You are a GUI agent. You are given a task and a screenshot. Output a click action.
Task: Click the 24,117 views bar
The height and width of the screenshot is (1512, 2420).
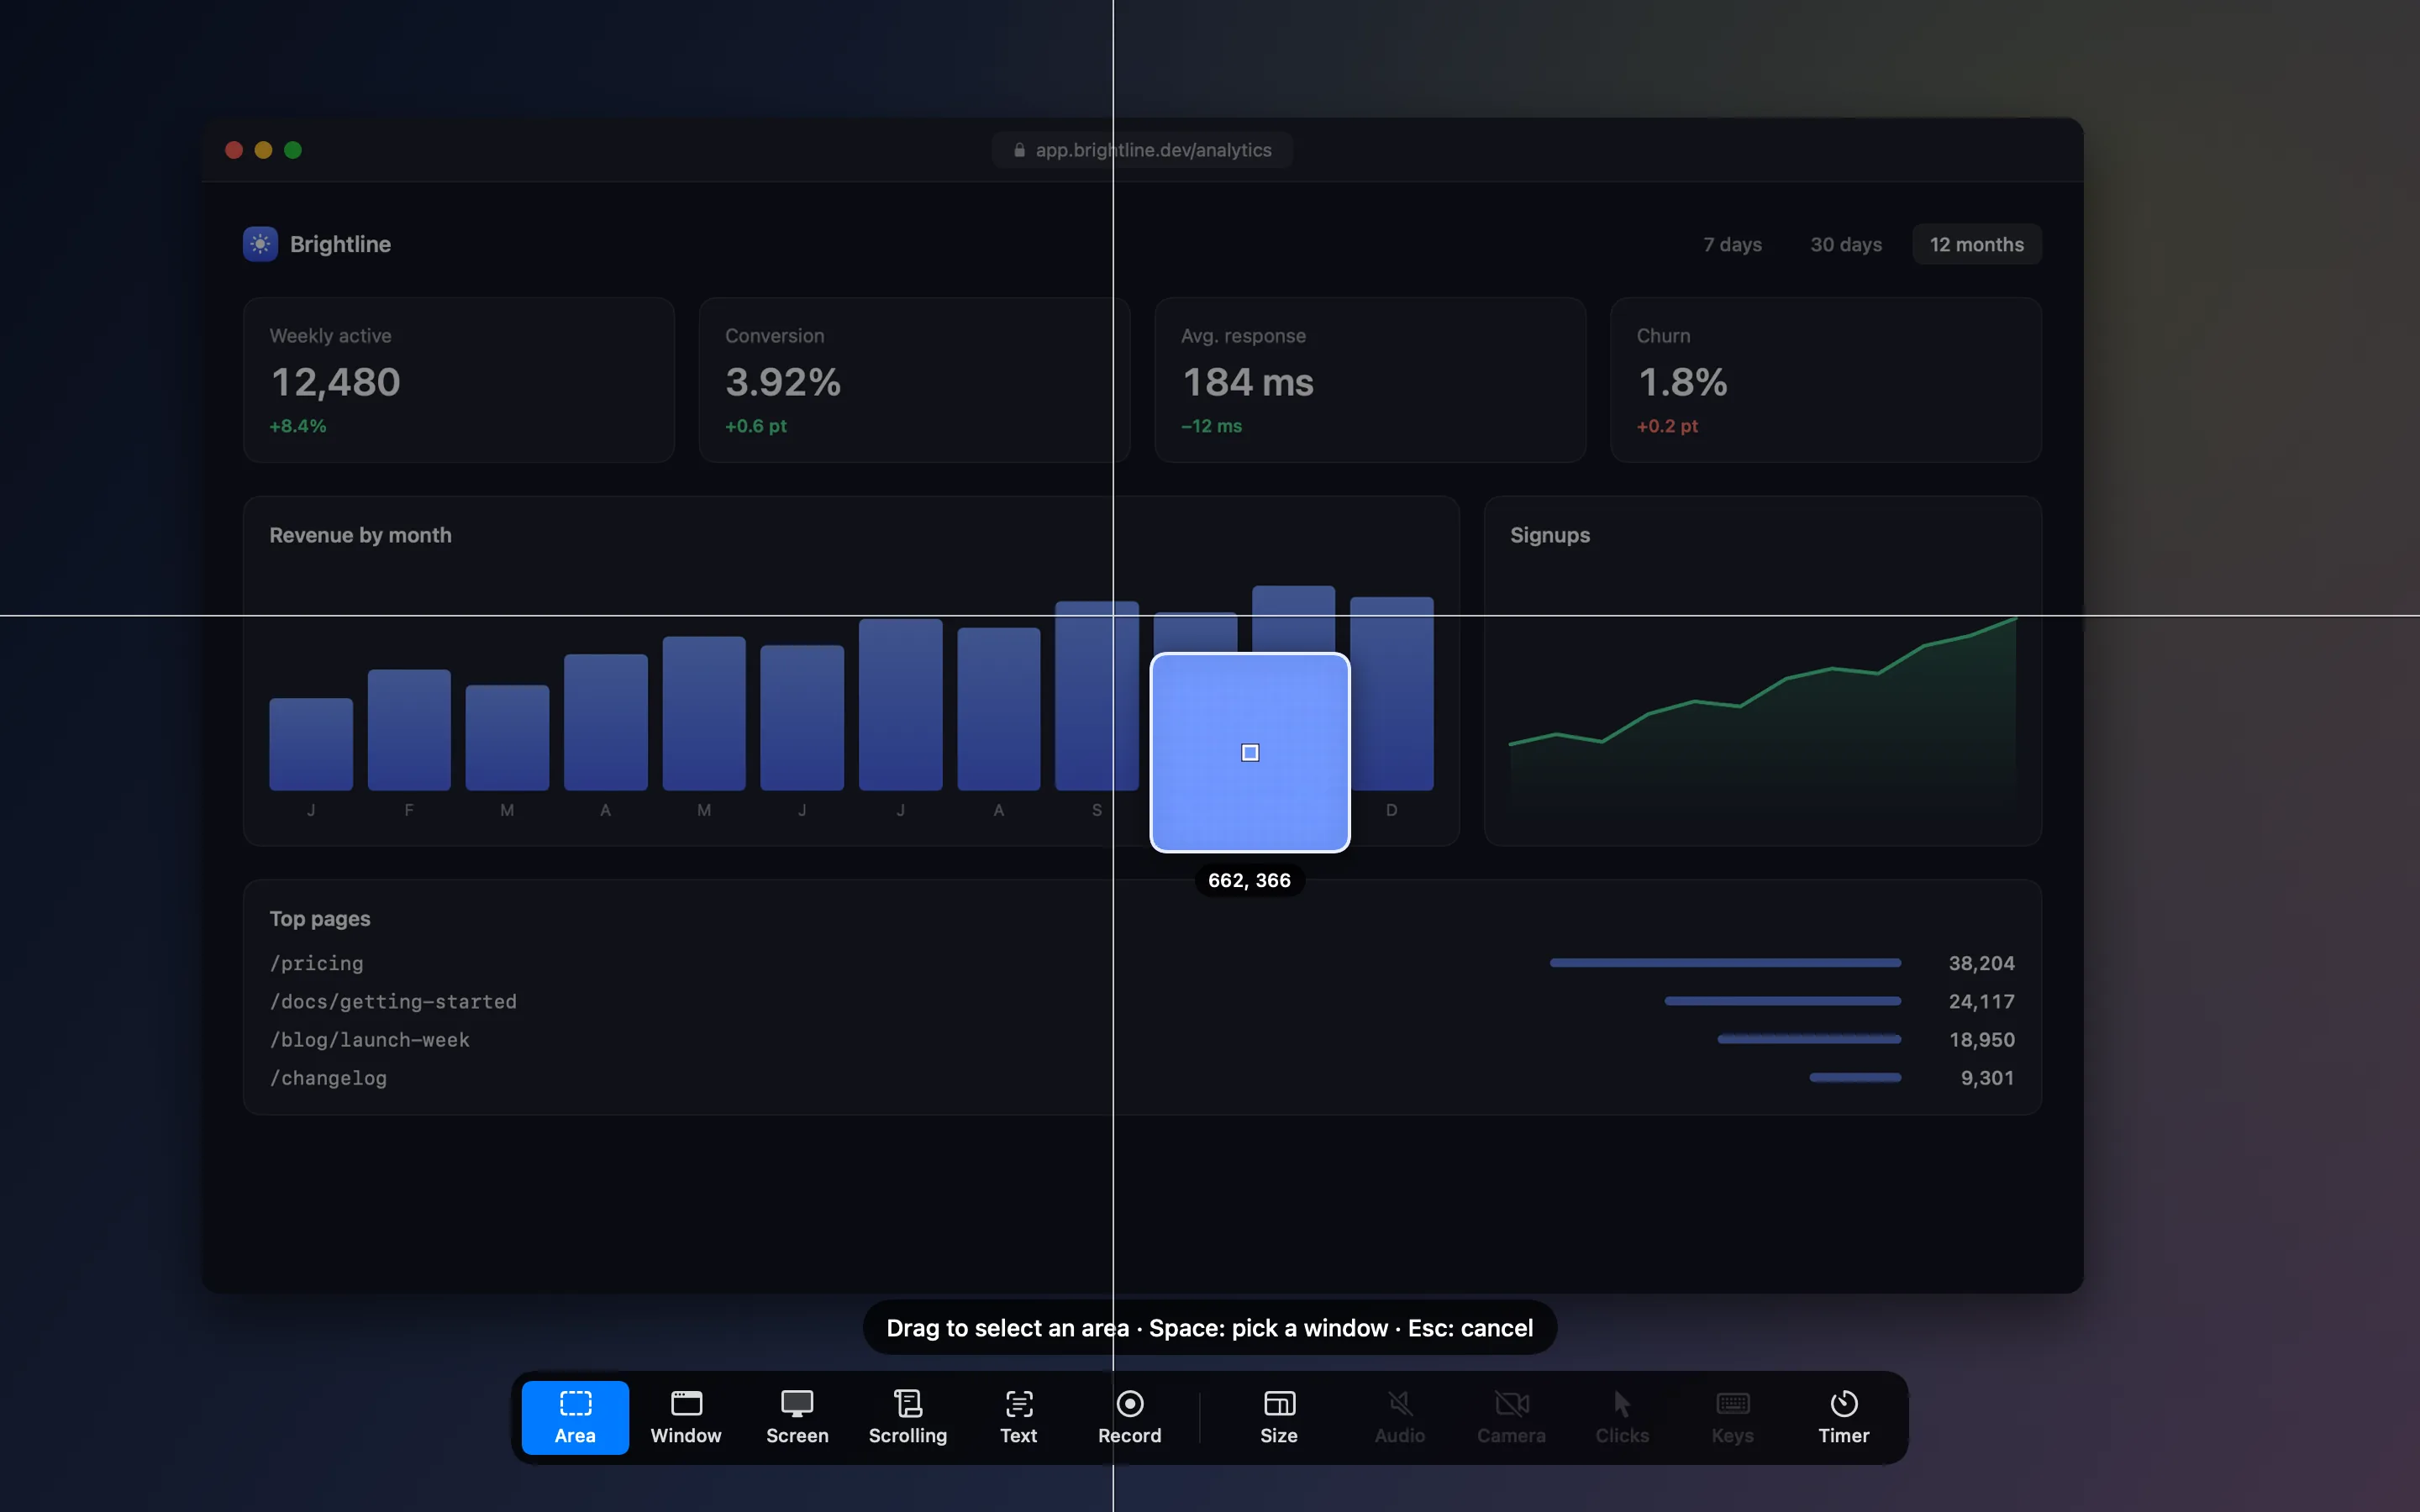coord(1782,1001)
